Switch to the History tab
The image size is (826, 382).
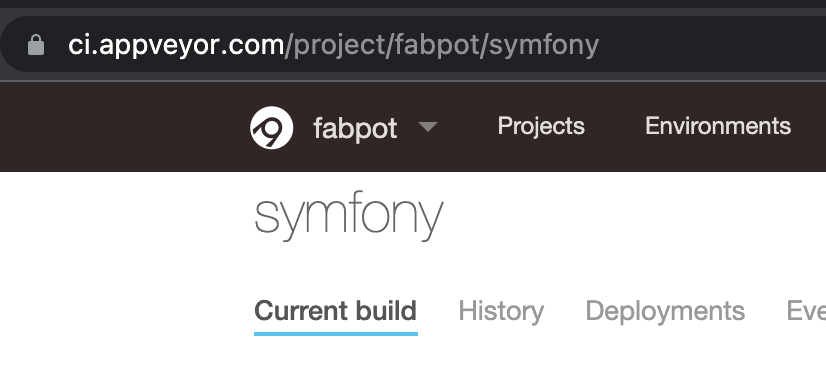pyautogui.click(x=501, y=311)
